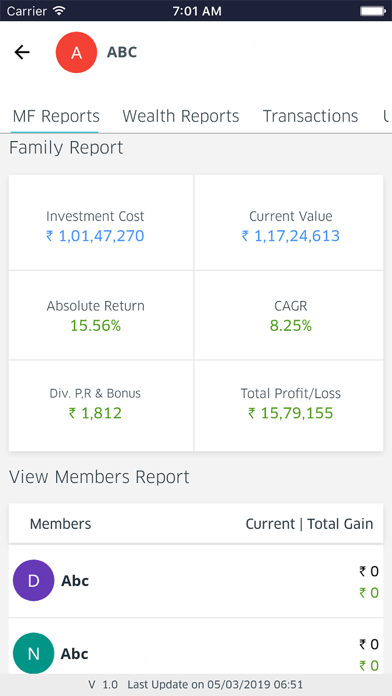
Task: Open the first Abc member row
Action: coord(196,581)
